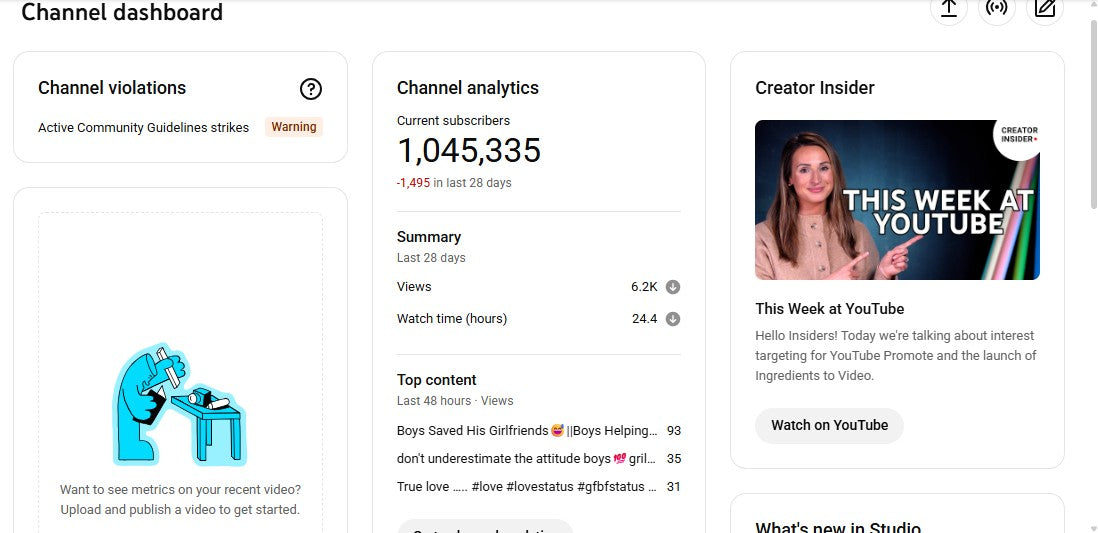Open the 'True love' lovestatus video
Image resolution: width=1098 pixels, height=533 pixels.
pyautogui.click(x=527, y=487)
